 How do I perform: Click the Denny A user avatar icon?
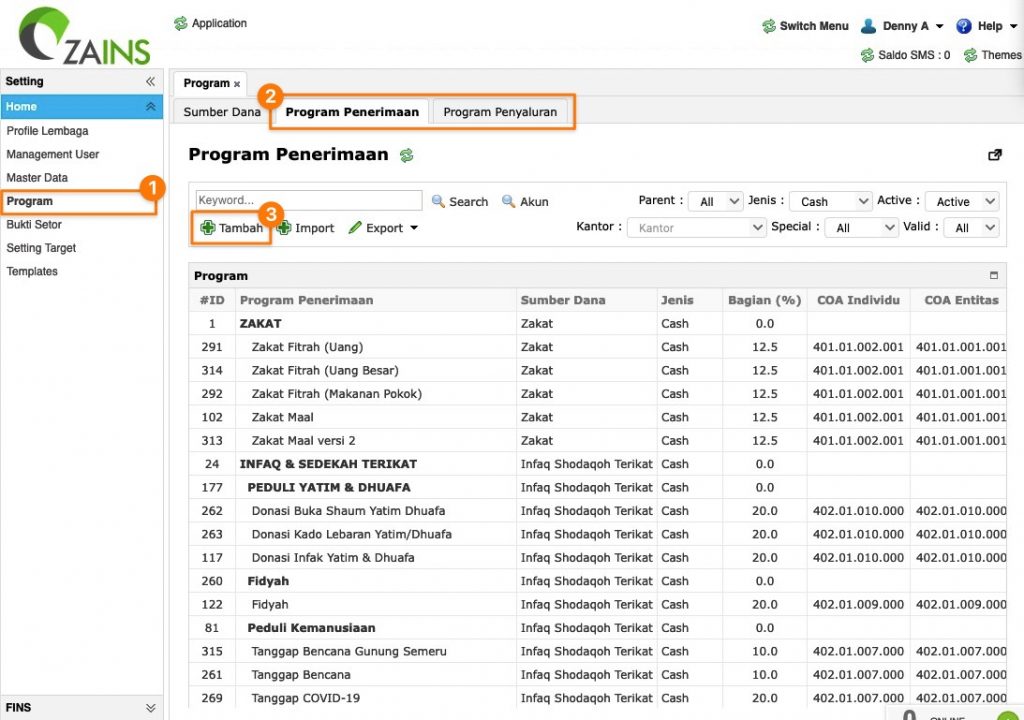tap(868, 26)
